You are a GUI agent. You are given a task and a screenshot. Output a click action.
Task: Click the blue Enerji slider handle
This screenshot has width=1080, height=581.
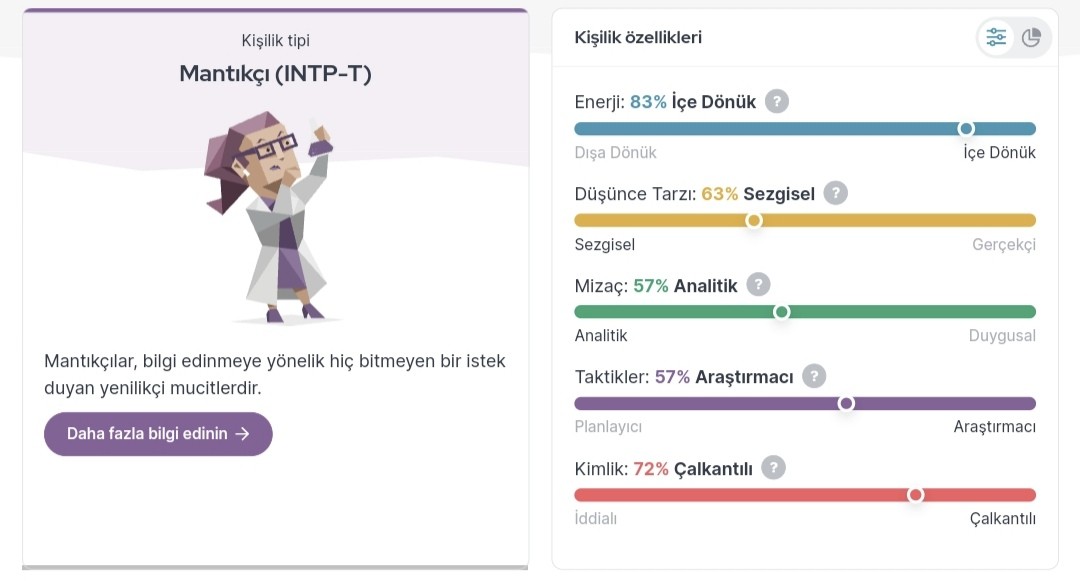click(966, 129)
